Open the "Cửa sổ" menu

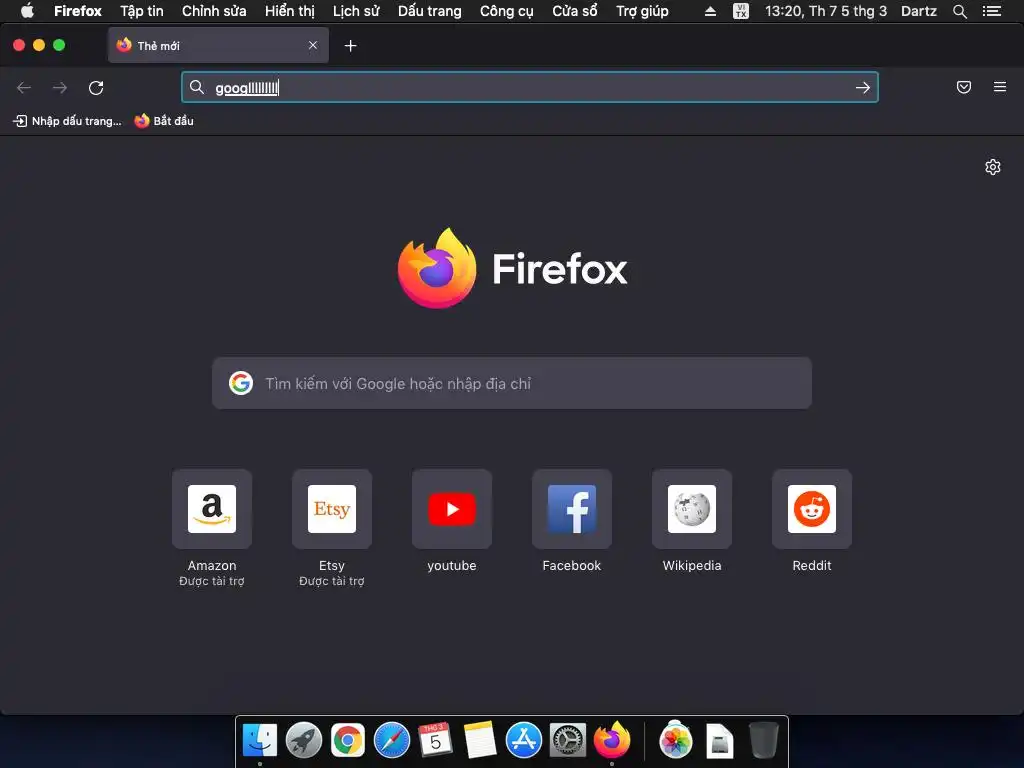[x=575, y=11]
